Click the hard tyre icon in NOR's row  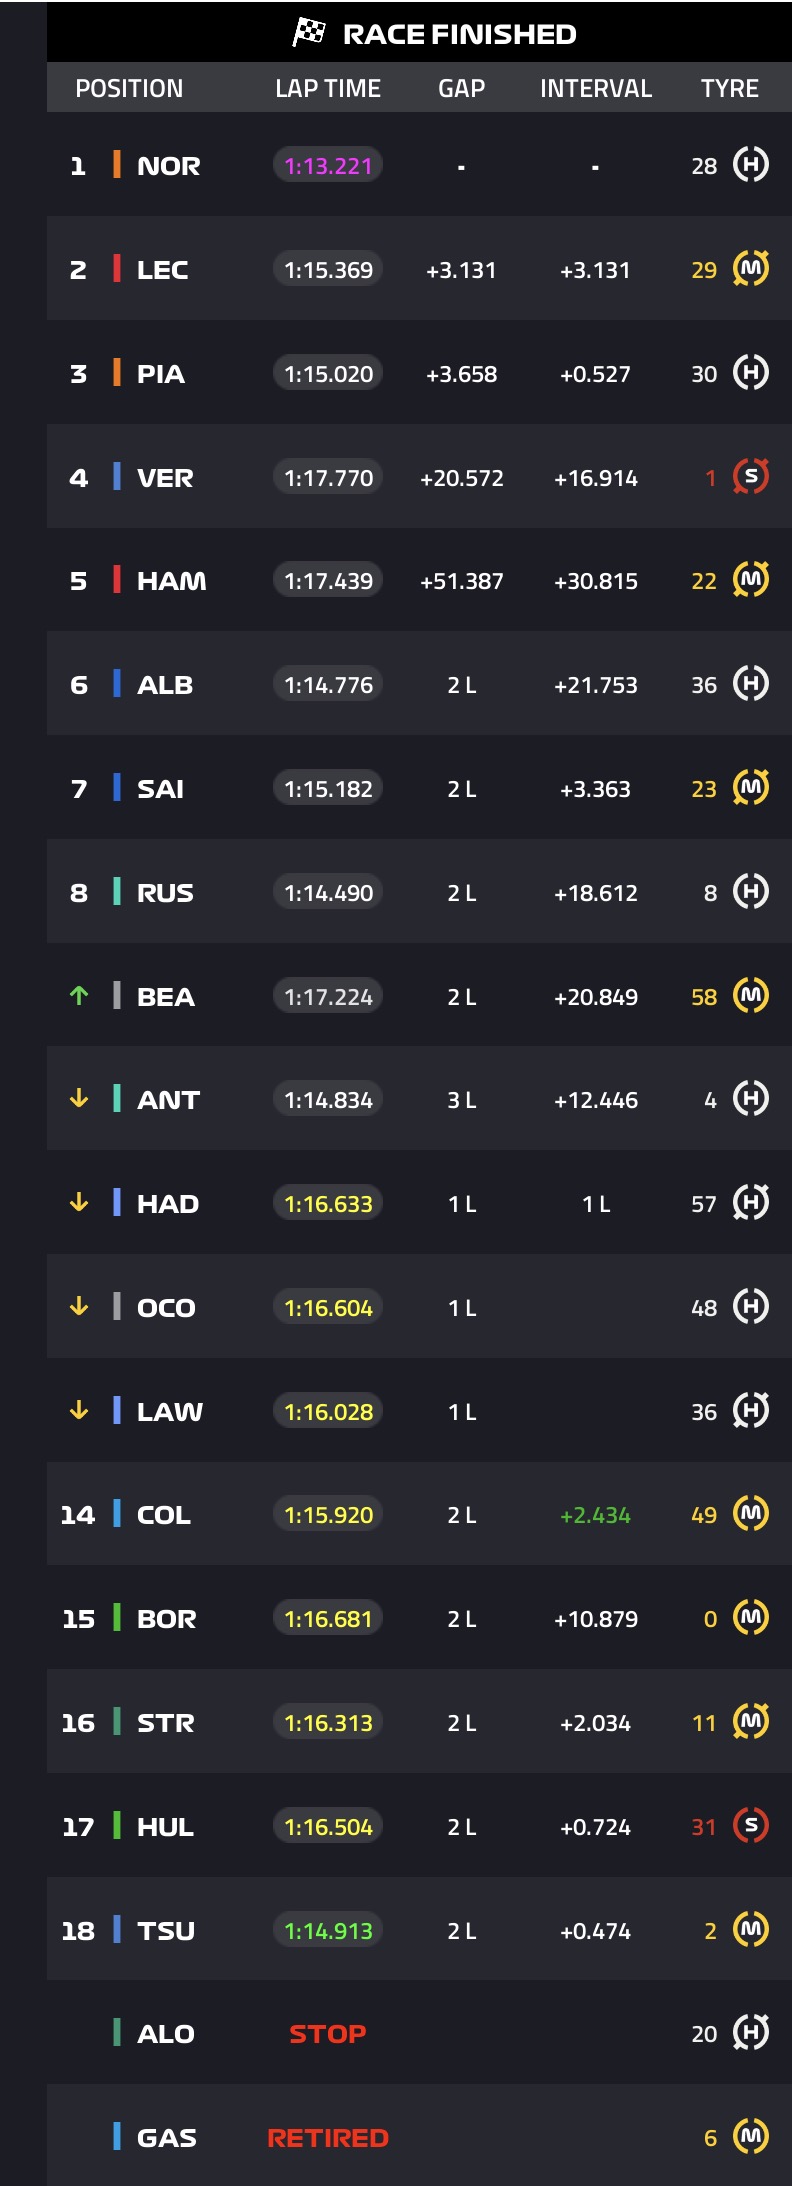(x=751, y=165)
